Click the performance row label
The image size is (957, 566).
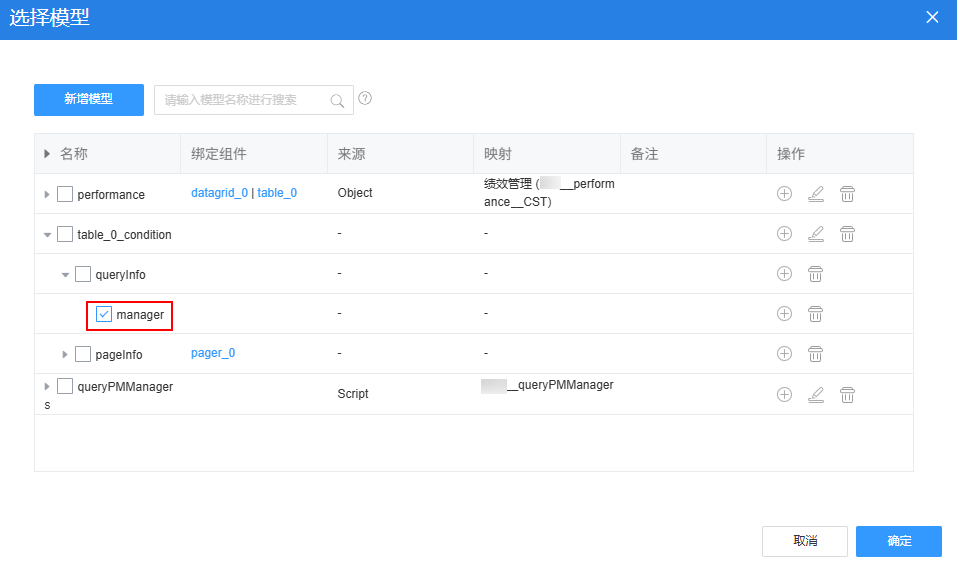[x=111, y=195]
